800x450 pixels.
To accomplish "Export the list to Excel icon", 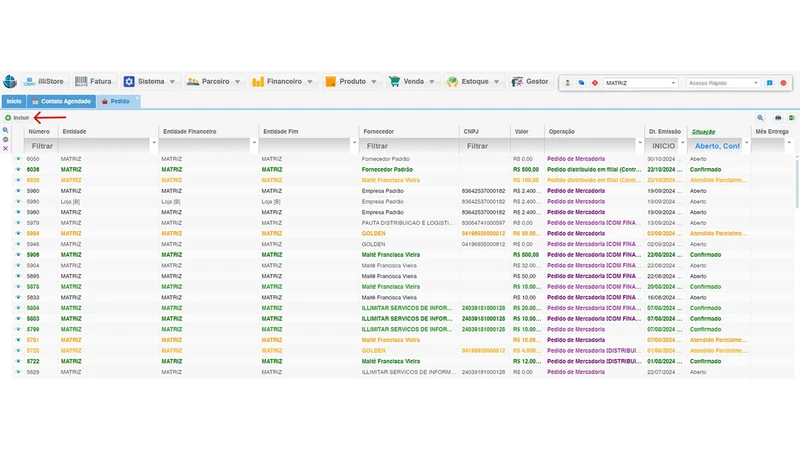I will (792, 118).
